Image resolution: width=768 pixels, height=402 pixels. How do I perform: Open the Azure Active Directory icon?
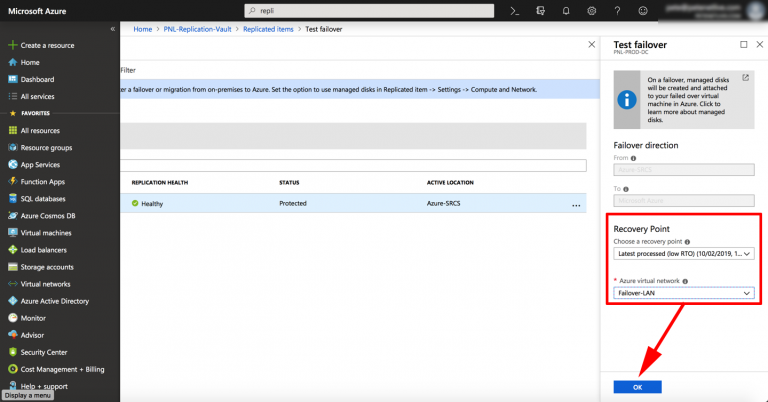tap(13, 301)
